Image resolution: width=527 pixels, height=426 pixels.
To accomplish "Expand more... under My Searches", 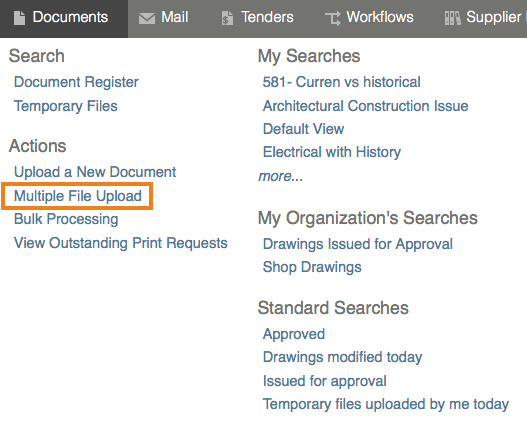I will pyautogui.click(x=281, y=176).
